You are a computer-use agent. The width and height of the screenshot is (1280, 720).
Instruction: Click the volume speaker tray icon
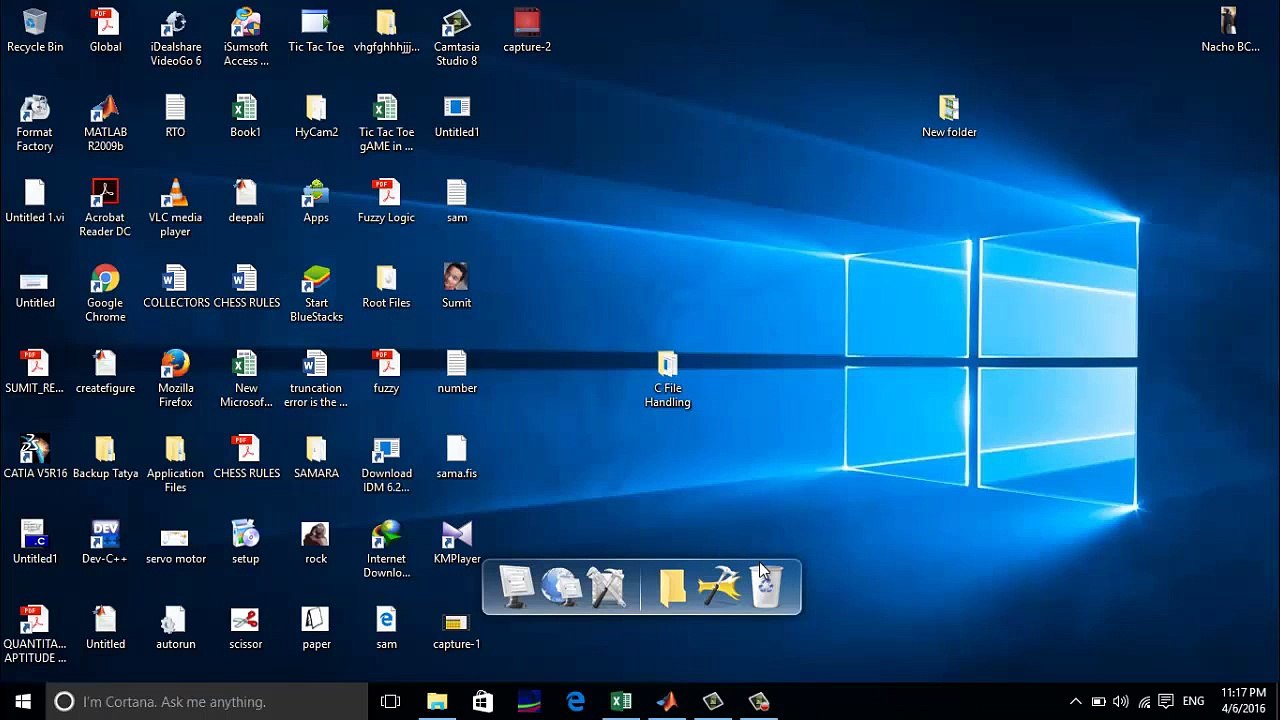(1120, 702)
